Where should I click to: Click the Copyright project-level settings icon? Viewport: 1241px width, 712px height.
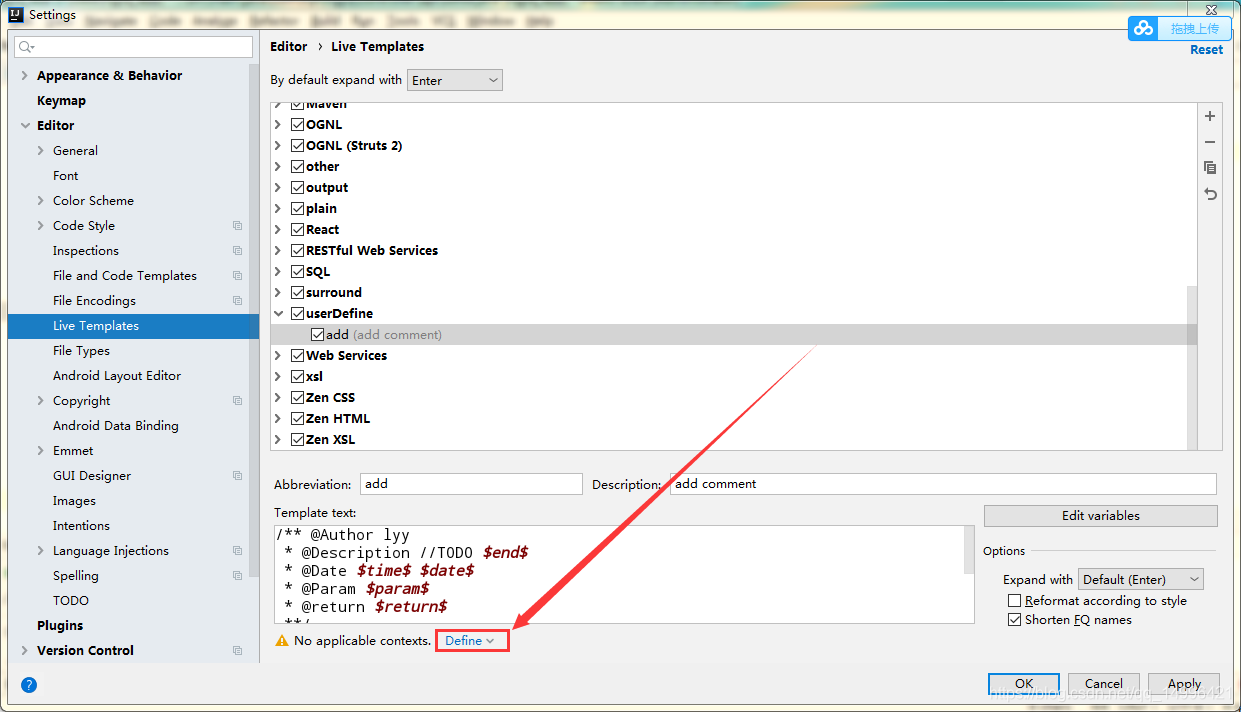237,401
